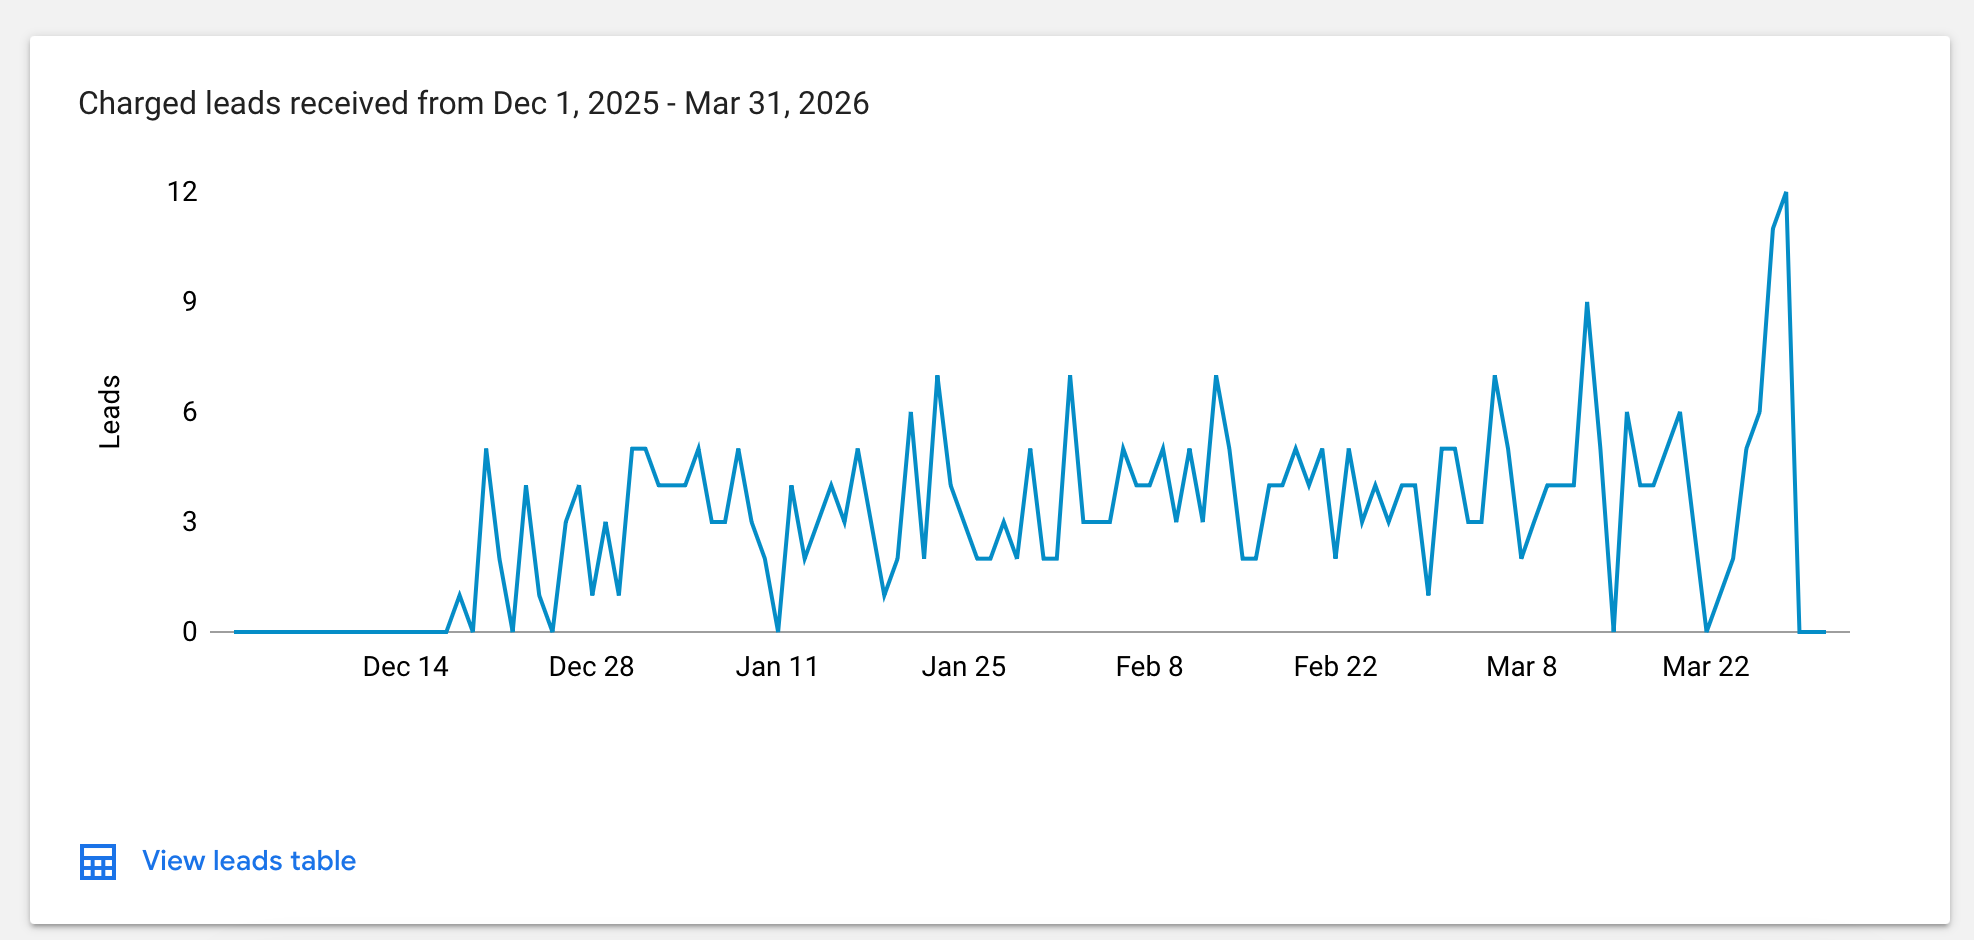Select the Feb 8 axis label
Screen dimensions: 1974x940
click(1150, 667)
